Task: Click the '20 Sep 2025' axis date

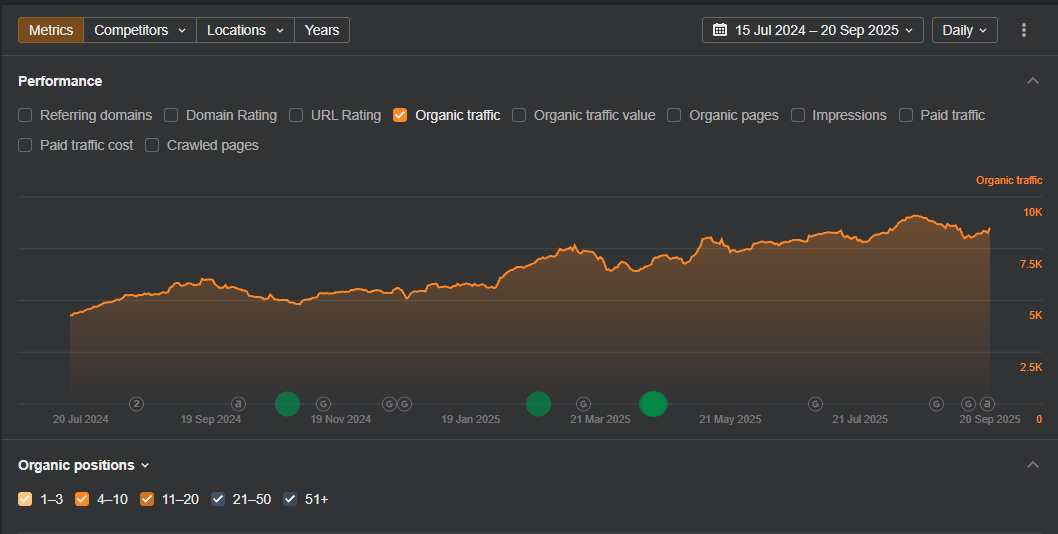Action: point(990,419)
